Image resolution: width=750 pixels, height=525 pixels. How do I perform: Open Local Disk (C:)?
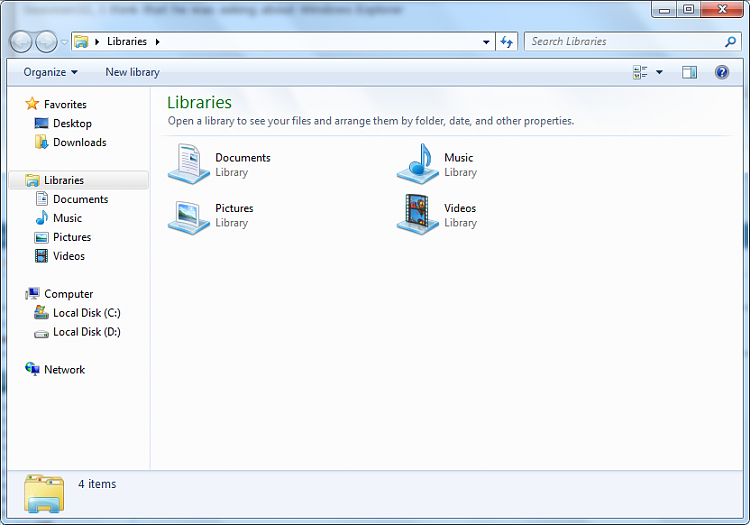87,313
